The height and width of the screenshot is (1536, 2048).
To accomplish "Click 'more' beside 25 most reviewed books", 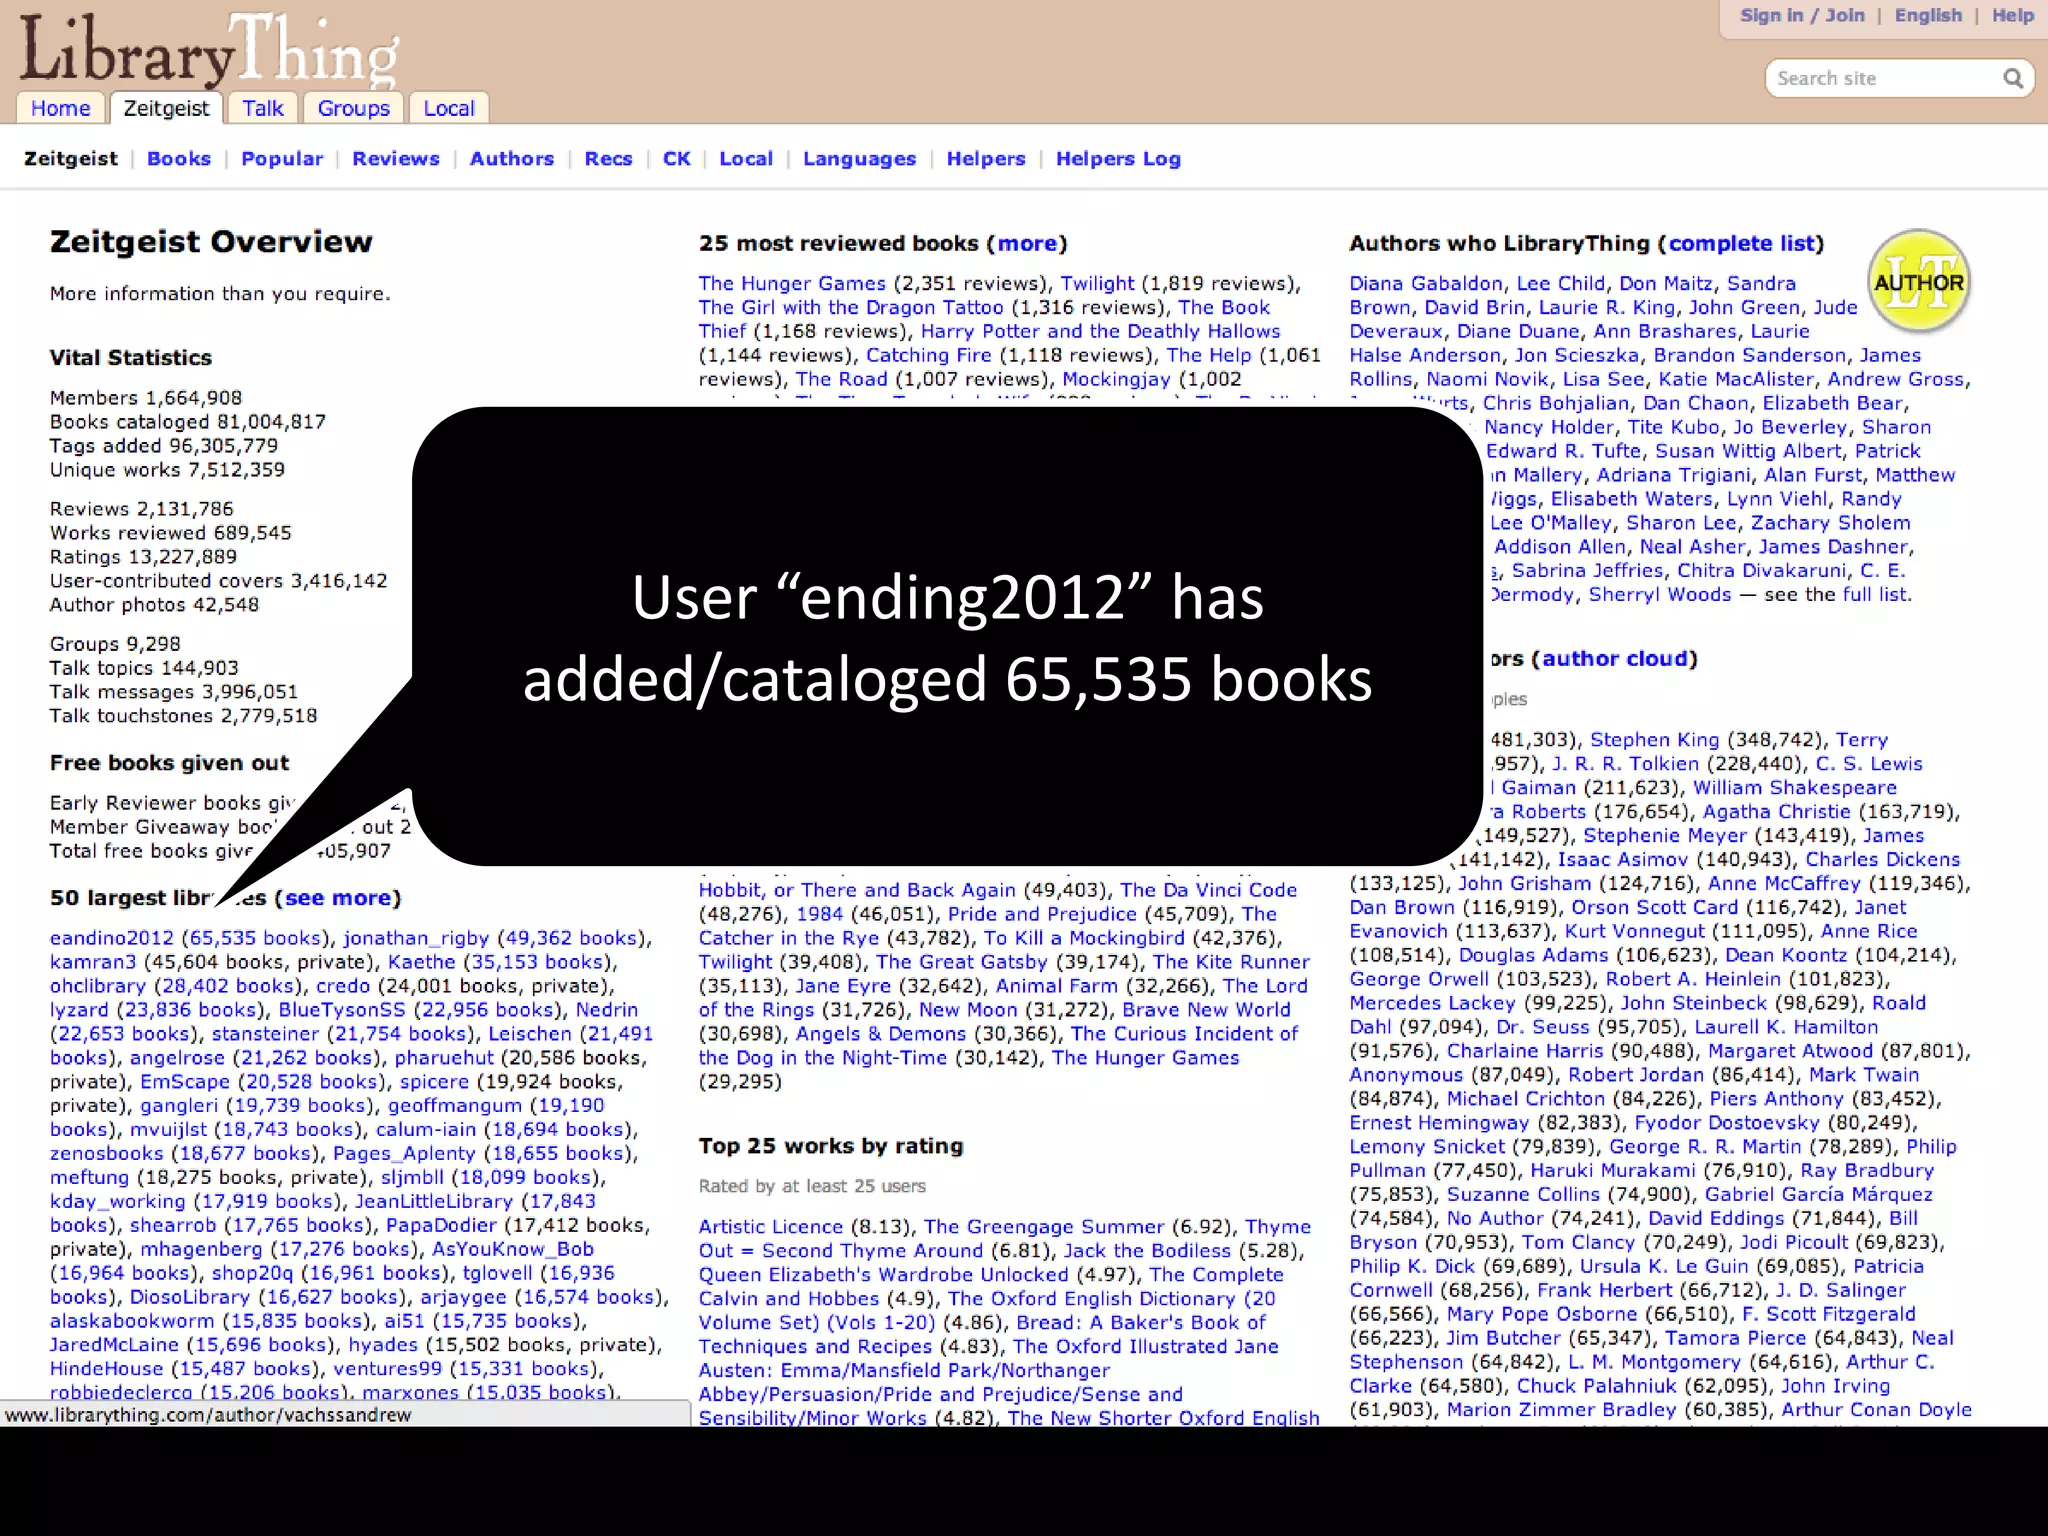I will (1027, 243).
